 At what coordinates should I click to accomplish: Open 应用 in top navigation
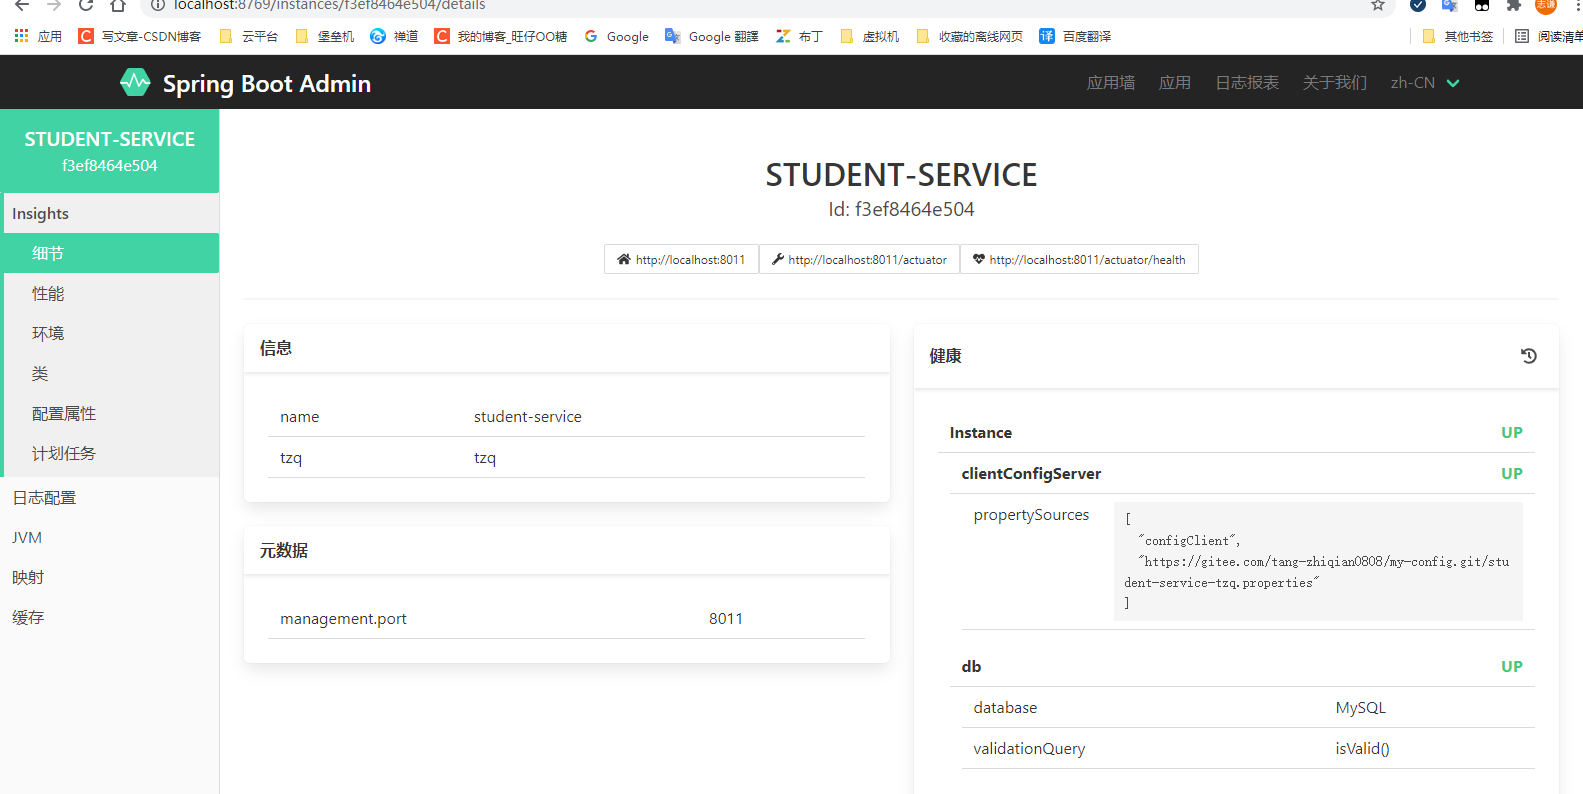[1175, 83]
